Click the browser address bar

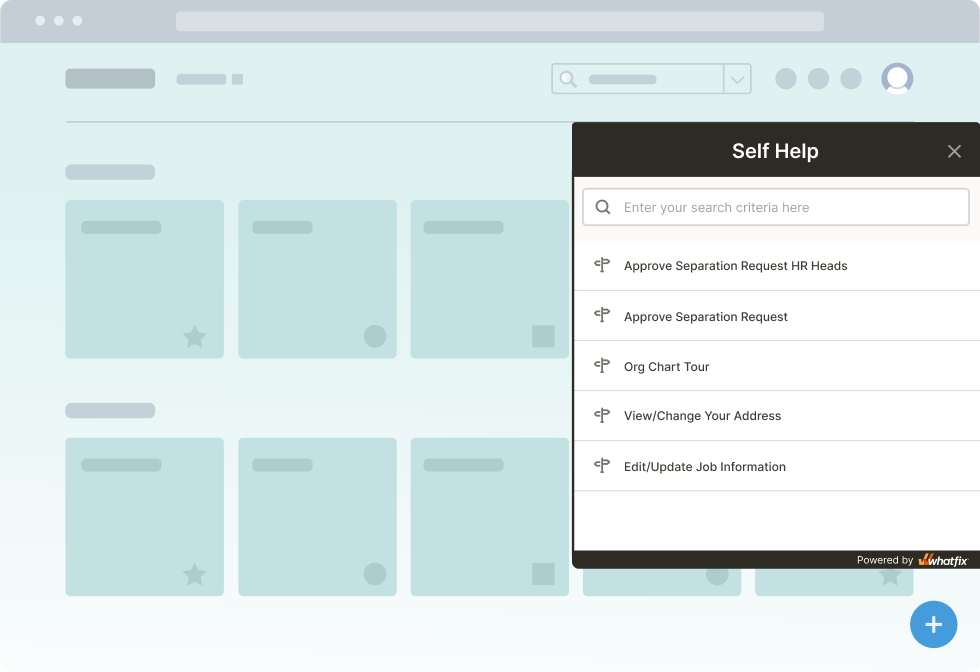point(499,21)
